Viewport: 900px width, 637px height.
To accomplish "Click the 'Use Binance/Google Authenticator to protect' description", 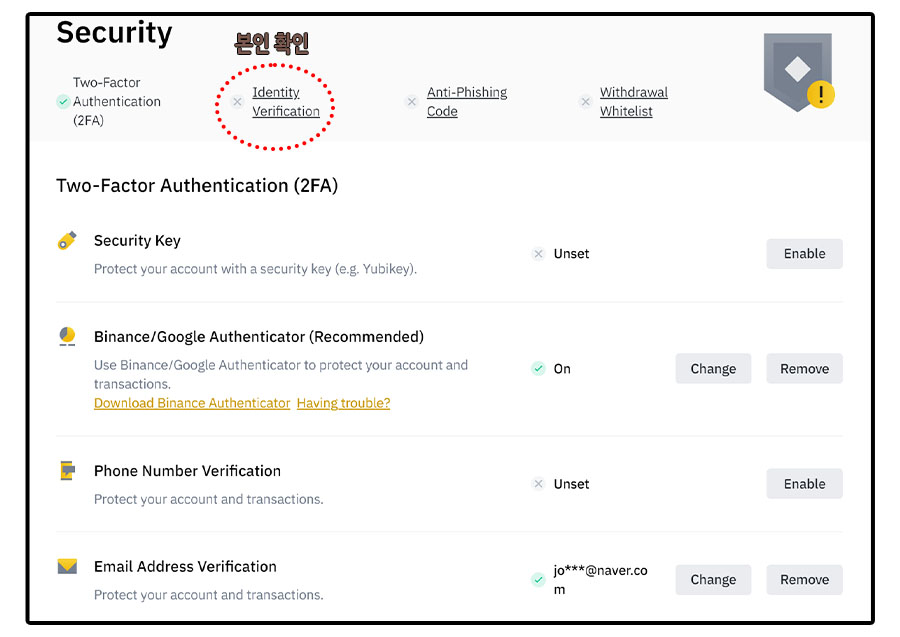I will tap(281, 374).
